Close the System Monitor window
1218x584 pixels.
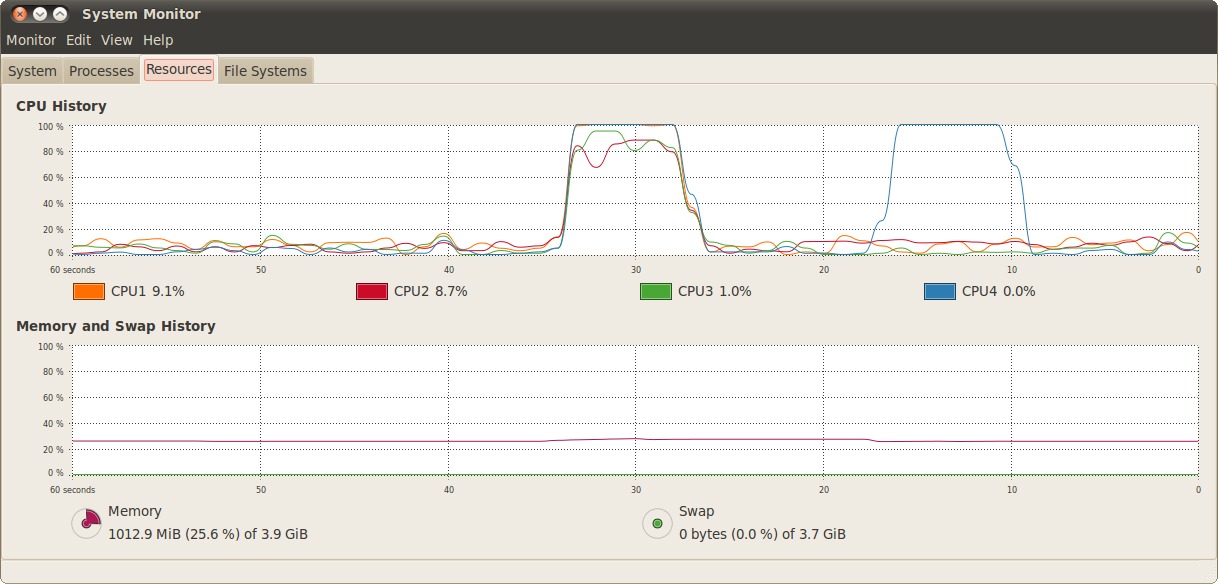(x=19, y=14)
